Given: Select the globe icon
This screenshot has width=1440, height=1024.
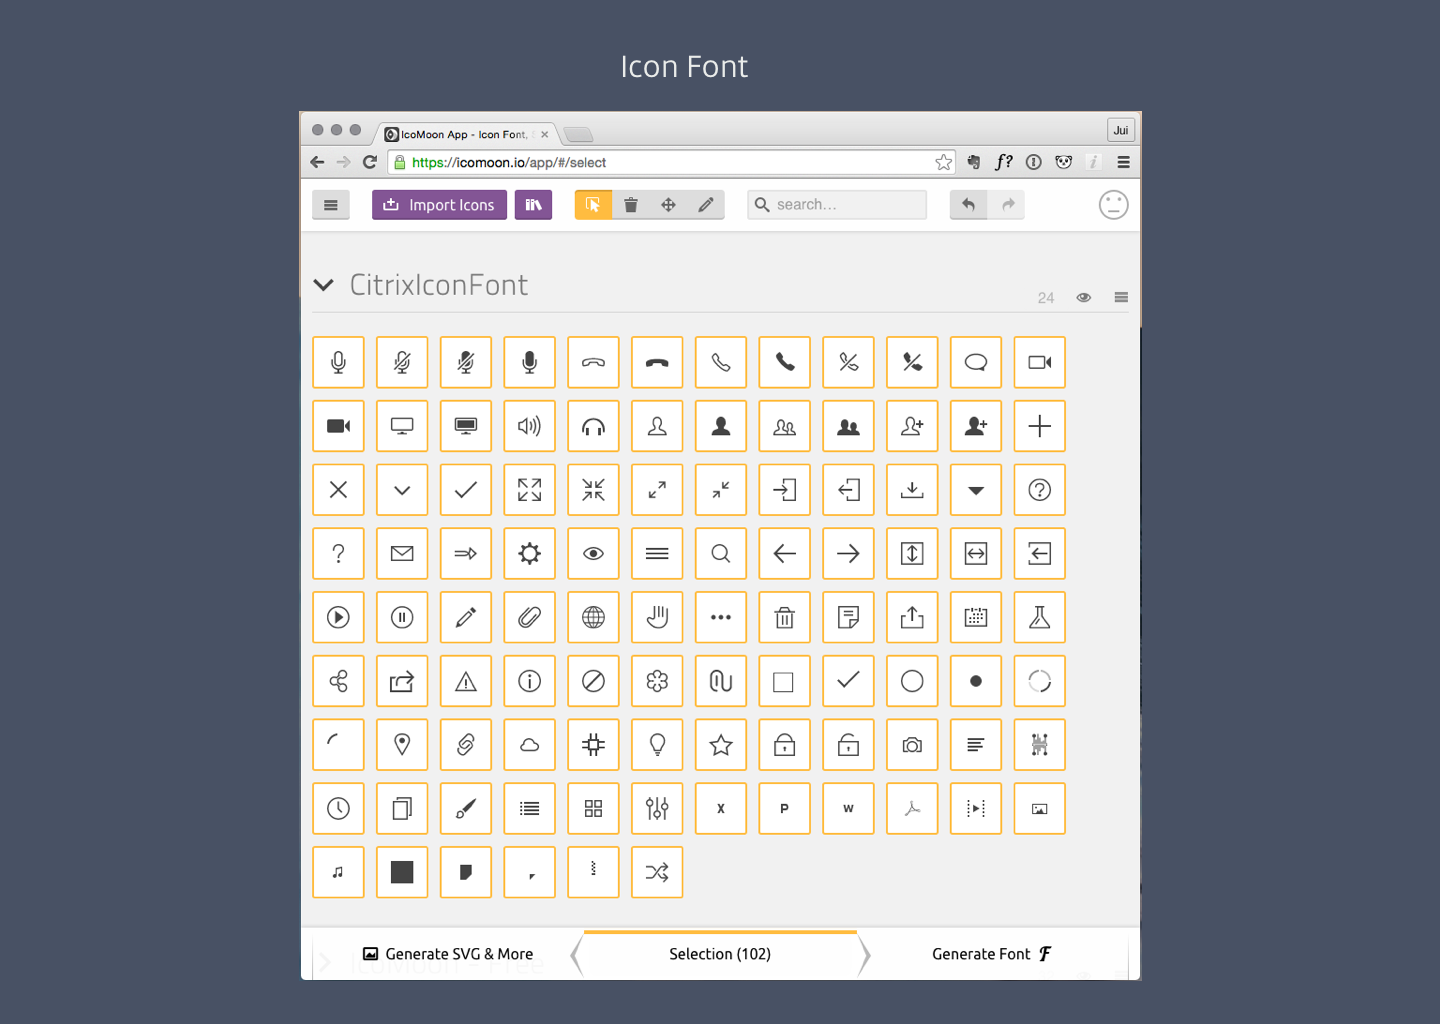Looking at the screenshot, I should point(593,617).
